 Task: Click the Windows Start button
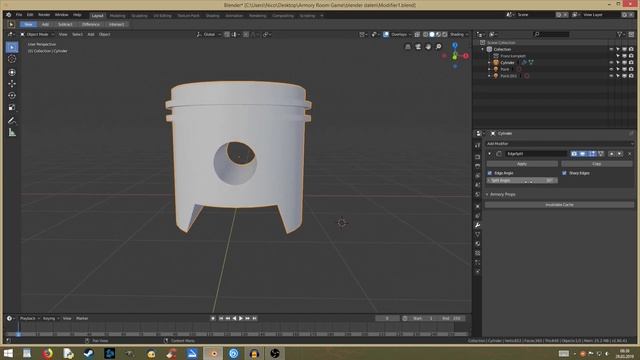(x=8, y=353)
